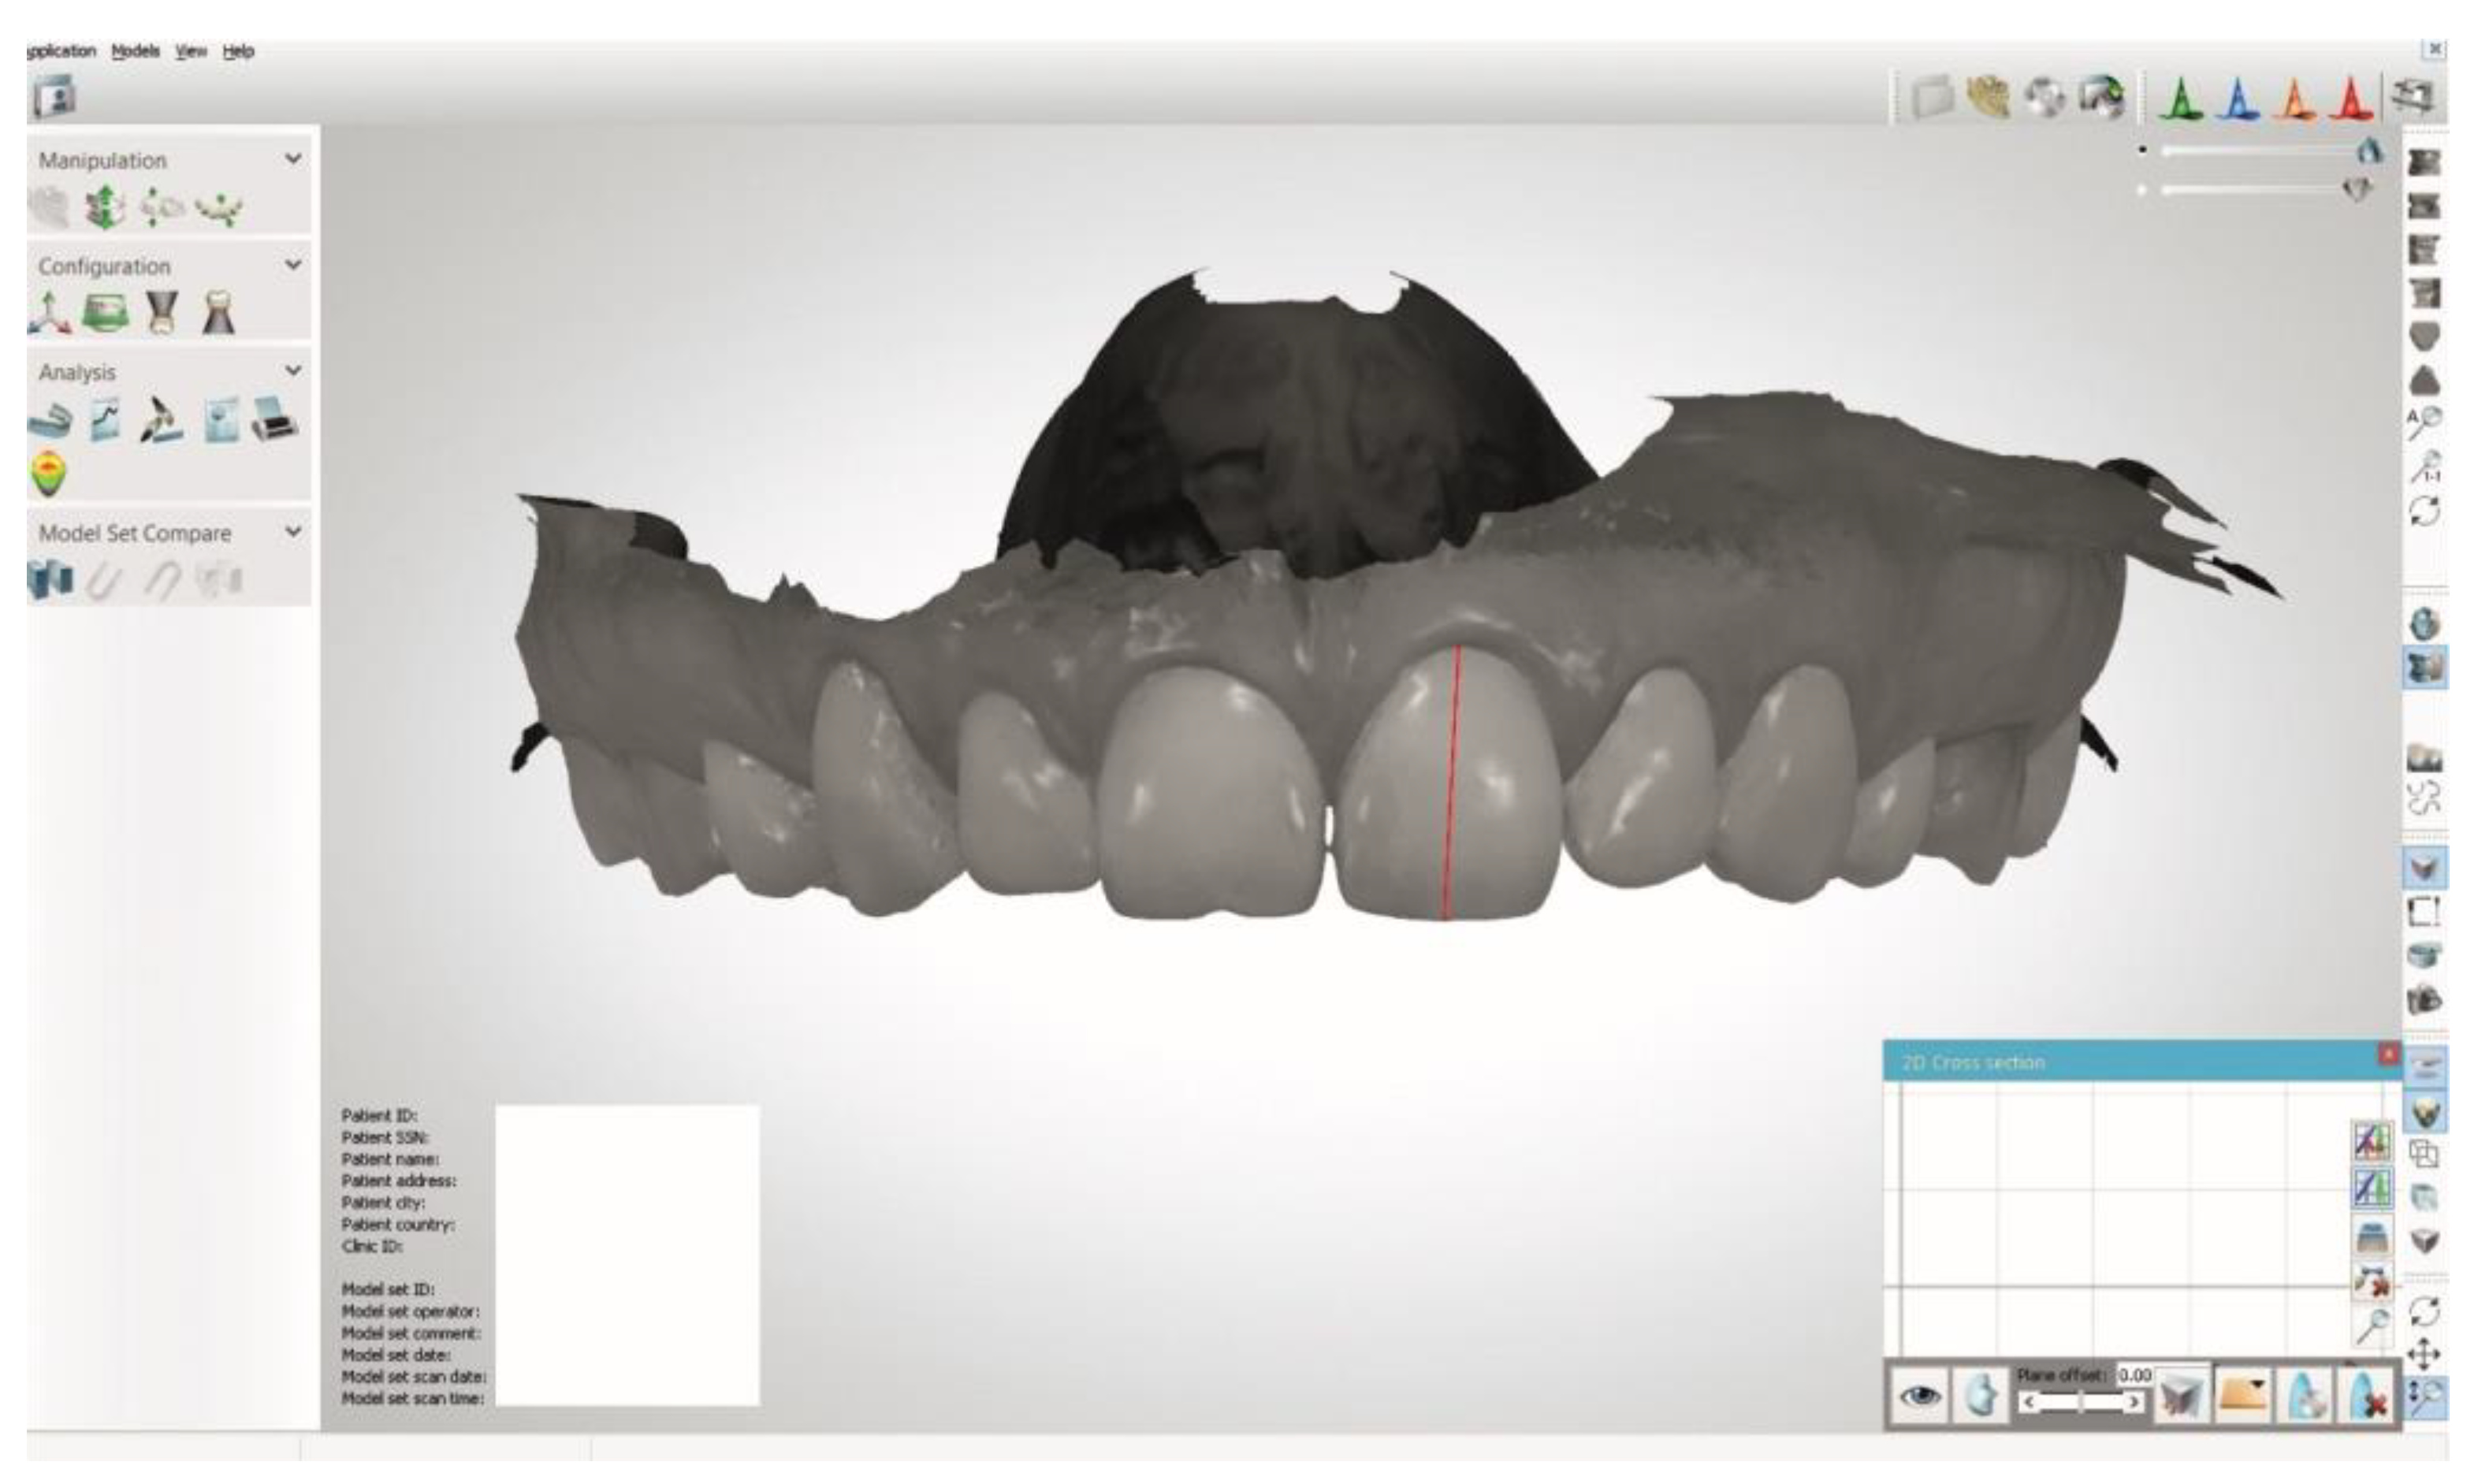Click the magnifier icon in cross section panel
This screenshot has height=1484, width=2478.
click(2372, 1327)
